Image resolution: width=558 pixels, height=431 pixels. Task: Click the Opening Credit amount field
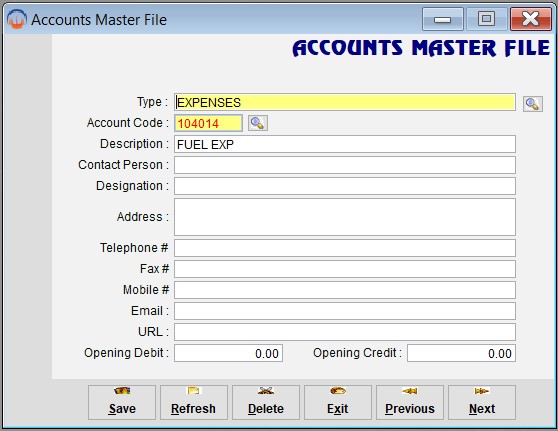pos(461,353)
